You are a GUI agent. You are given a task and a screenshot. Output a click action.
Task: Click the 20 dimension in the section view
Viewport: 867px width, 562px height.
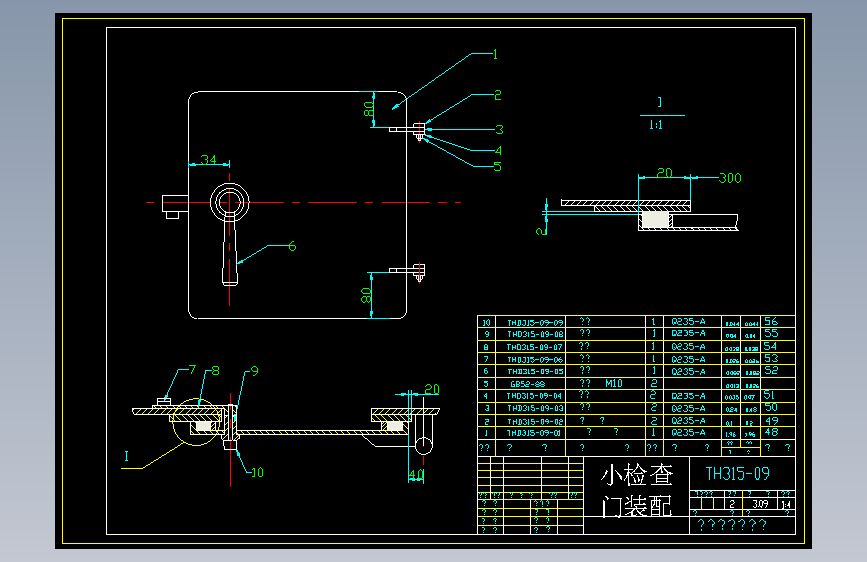(x=432, y=389)
